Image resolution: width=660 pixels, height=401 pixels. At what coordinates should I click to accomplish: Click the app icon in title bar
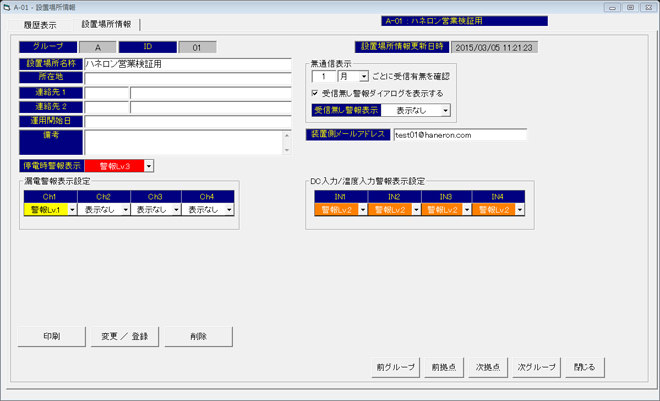[7, 6]
